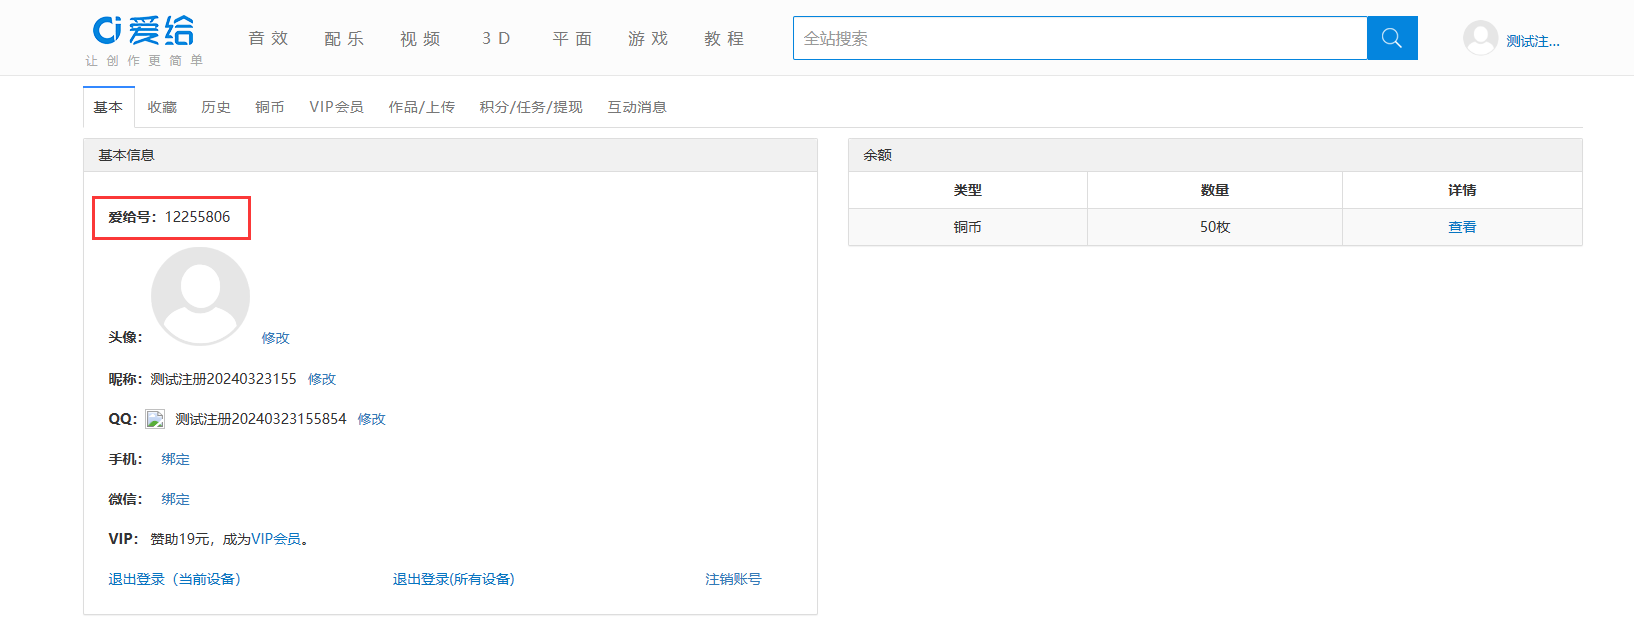
Task: Click the 爱给号 number 12255806
Action: (197, 217)
